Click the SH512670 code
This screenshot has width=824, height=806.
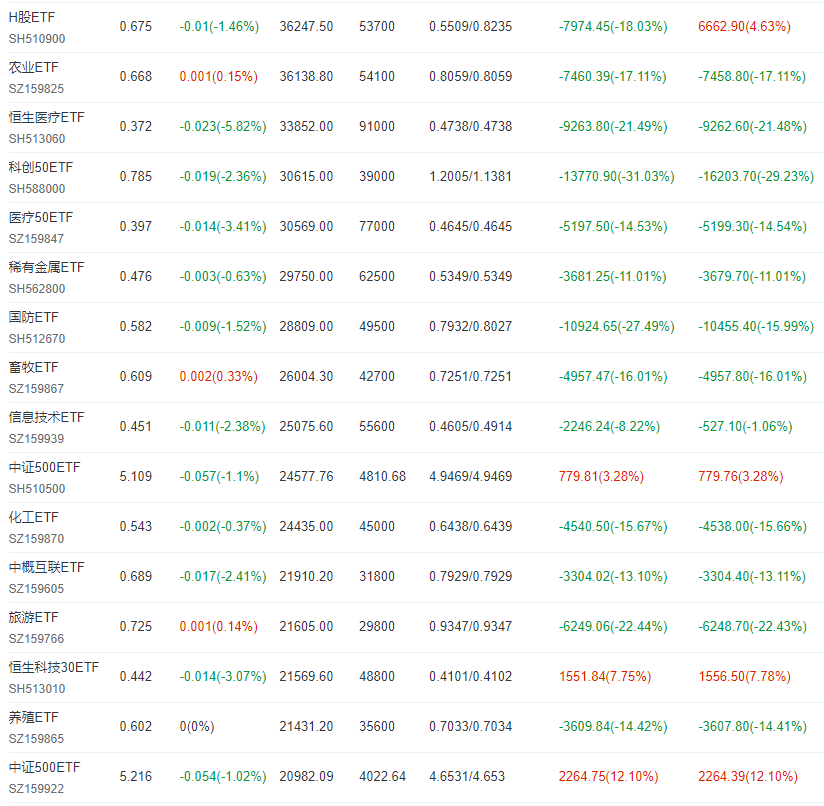click(37, 339)
